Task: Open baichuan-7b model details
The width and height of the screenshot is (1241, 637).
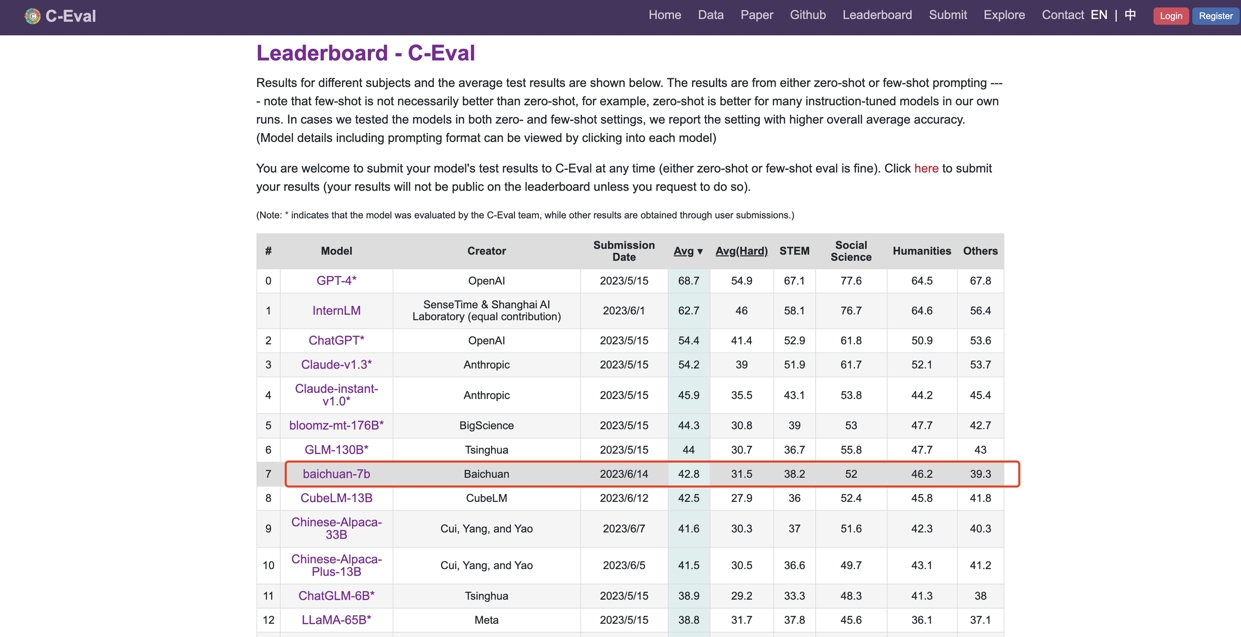Action: (x=336, y=474)
